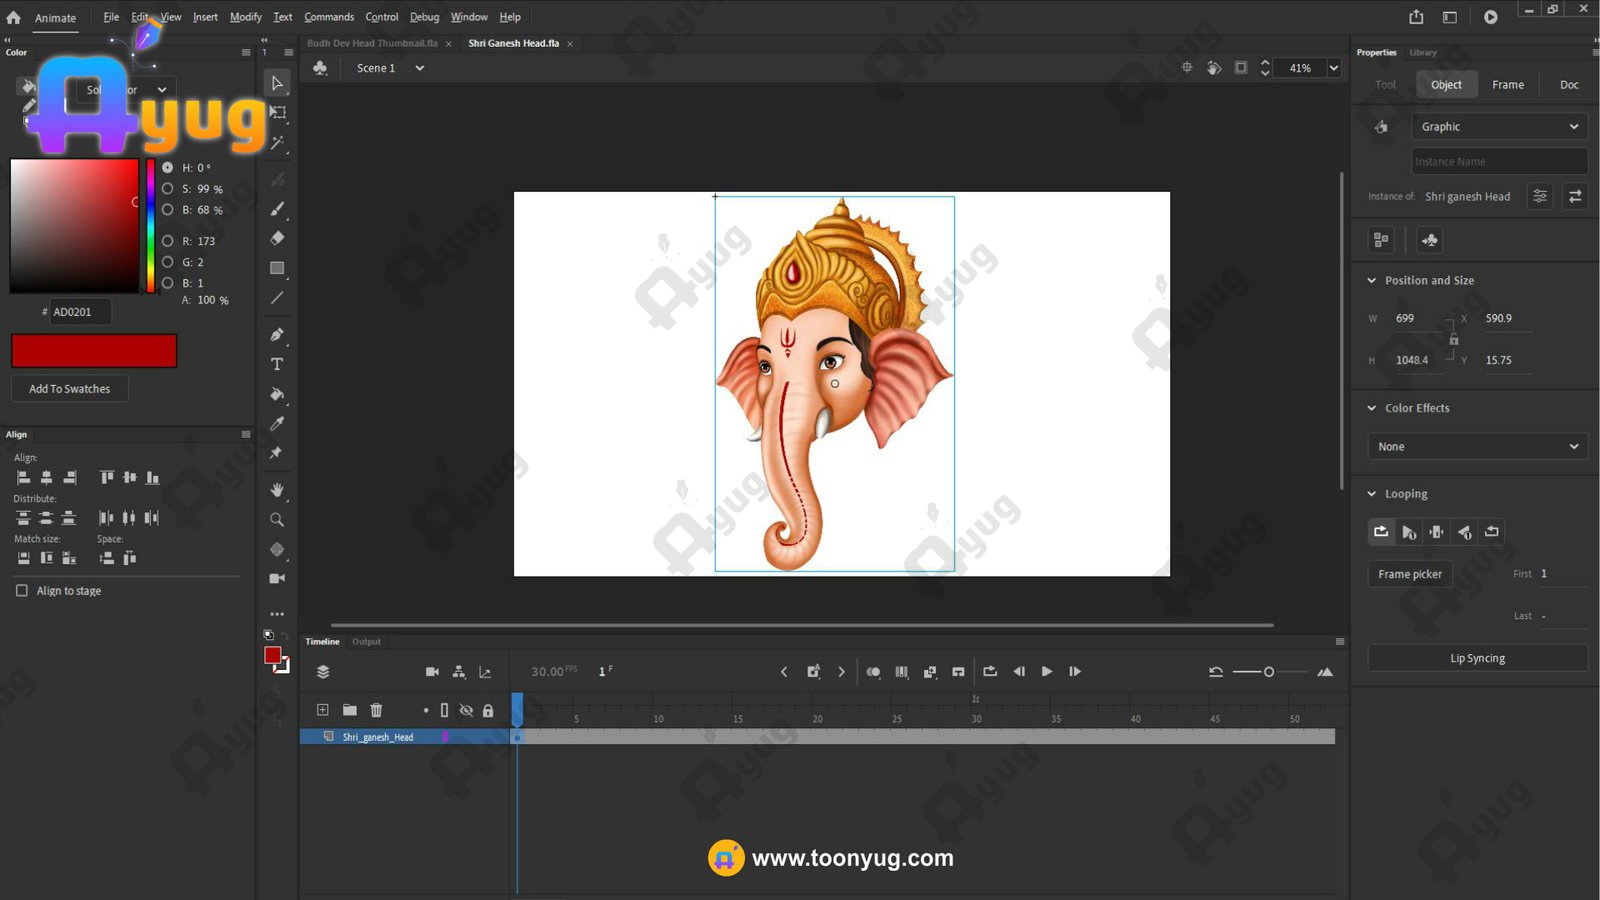1600x900 pixels.
Task: Open the File menu
Action: 111,17
